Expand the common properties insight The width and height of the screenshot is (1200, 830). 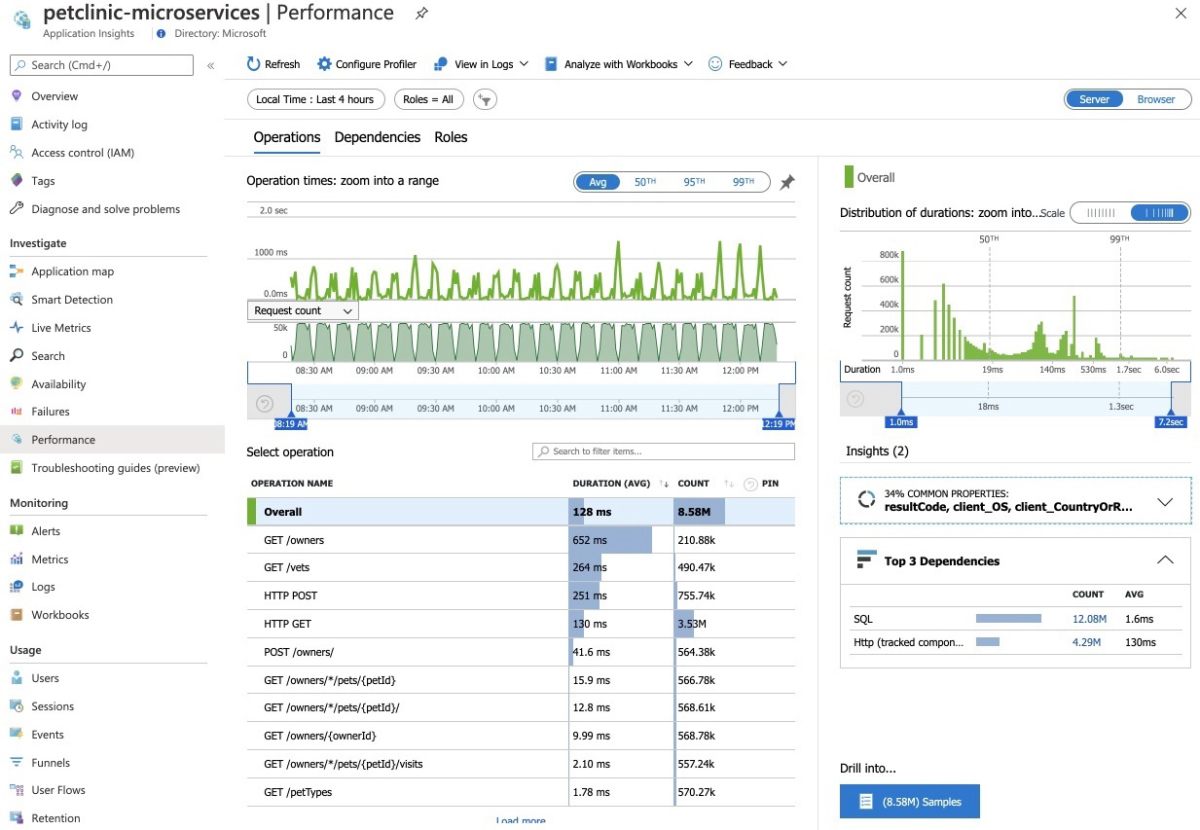point(1164,502)
